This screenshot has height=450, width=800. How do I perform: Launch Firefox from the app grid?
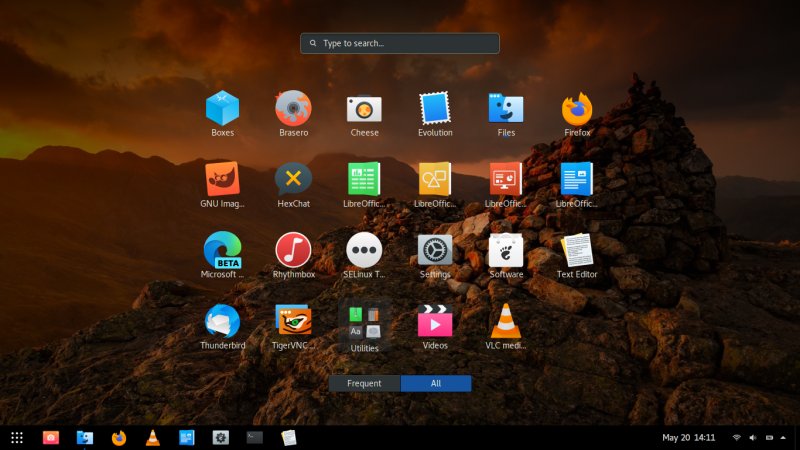point(577,108)
